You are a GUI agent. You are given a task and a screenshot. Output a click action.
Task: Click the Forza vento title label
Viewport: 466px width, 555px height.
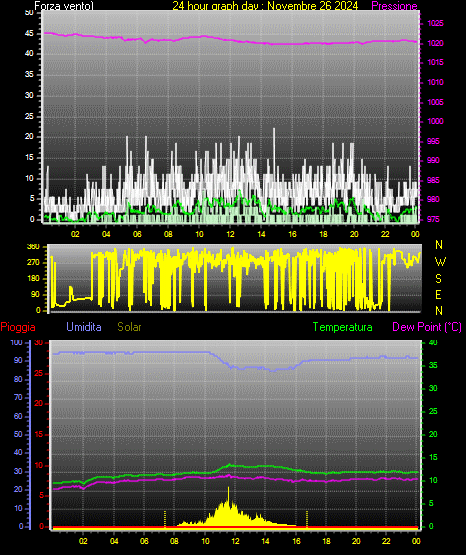(64, 6)
